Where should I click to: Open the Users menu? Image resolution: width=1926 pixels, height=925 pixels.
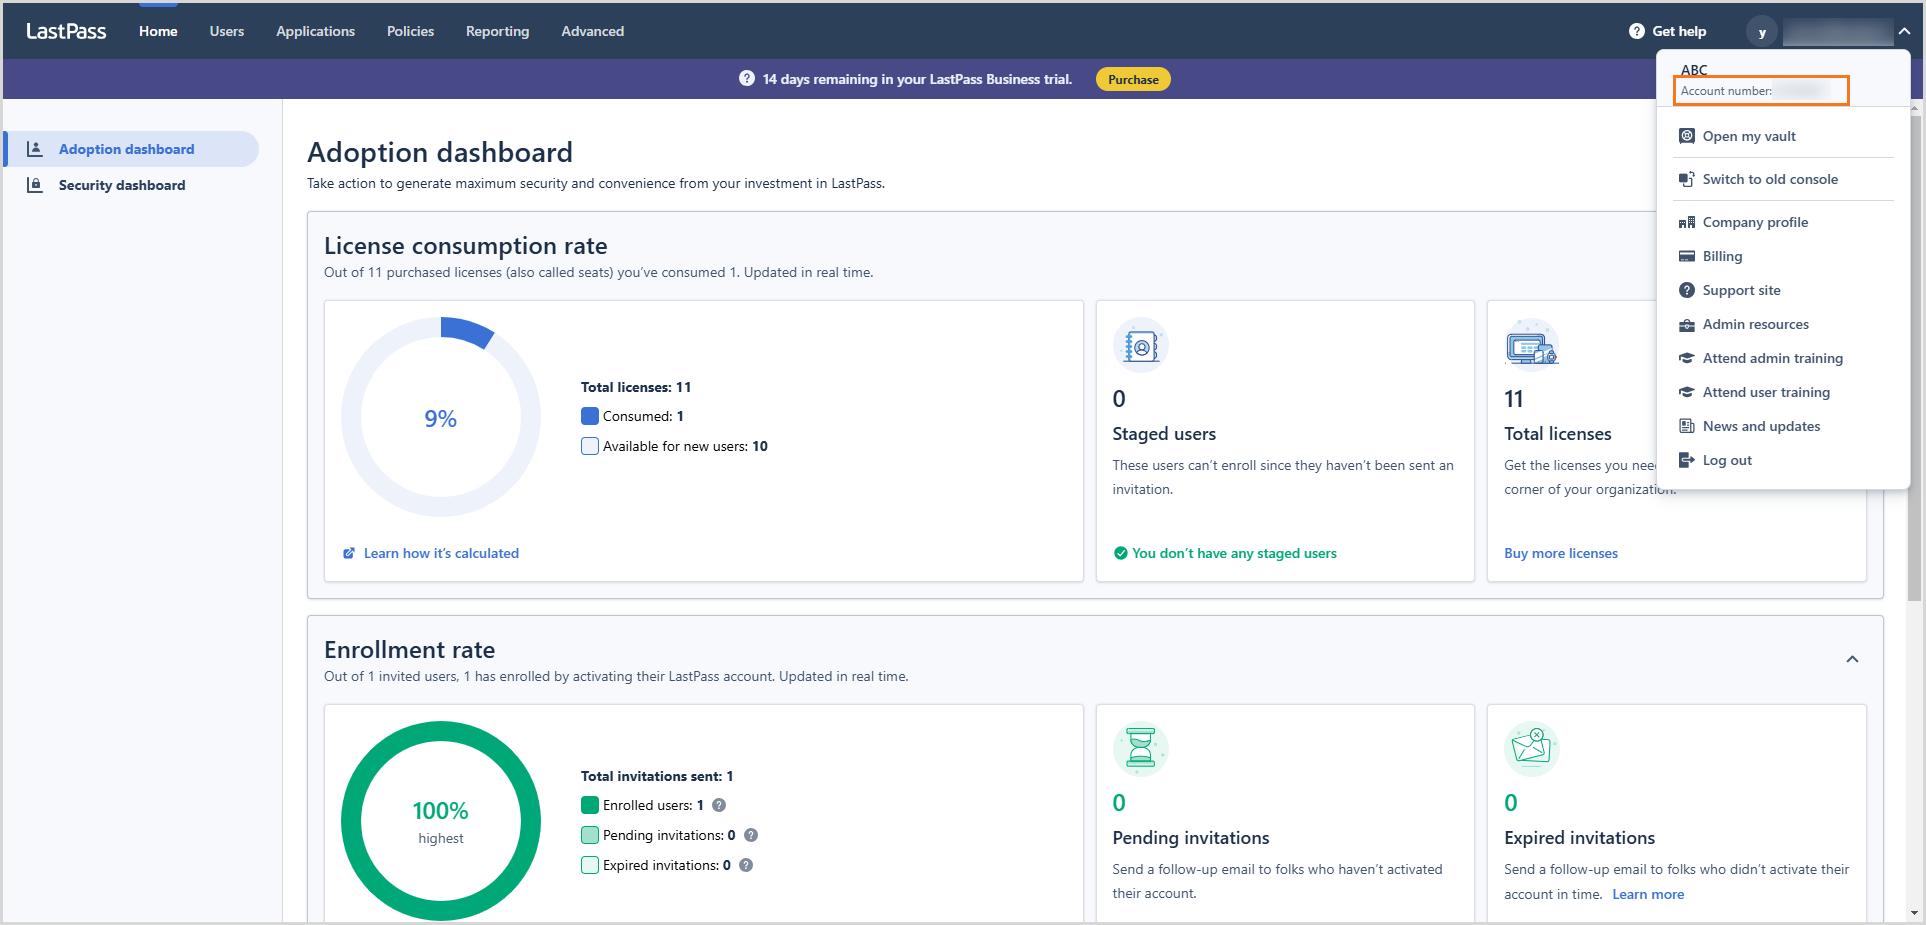coord(227,31)
